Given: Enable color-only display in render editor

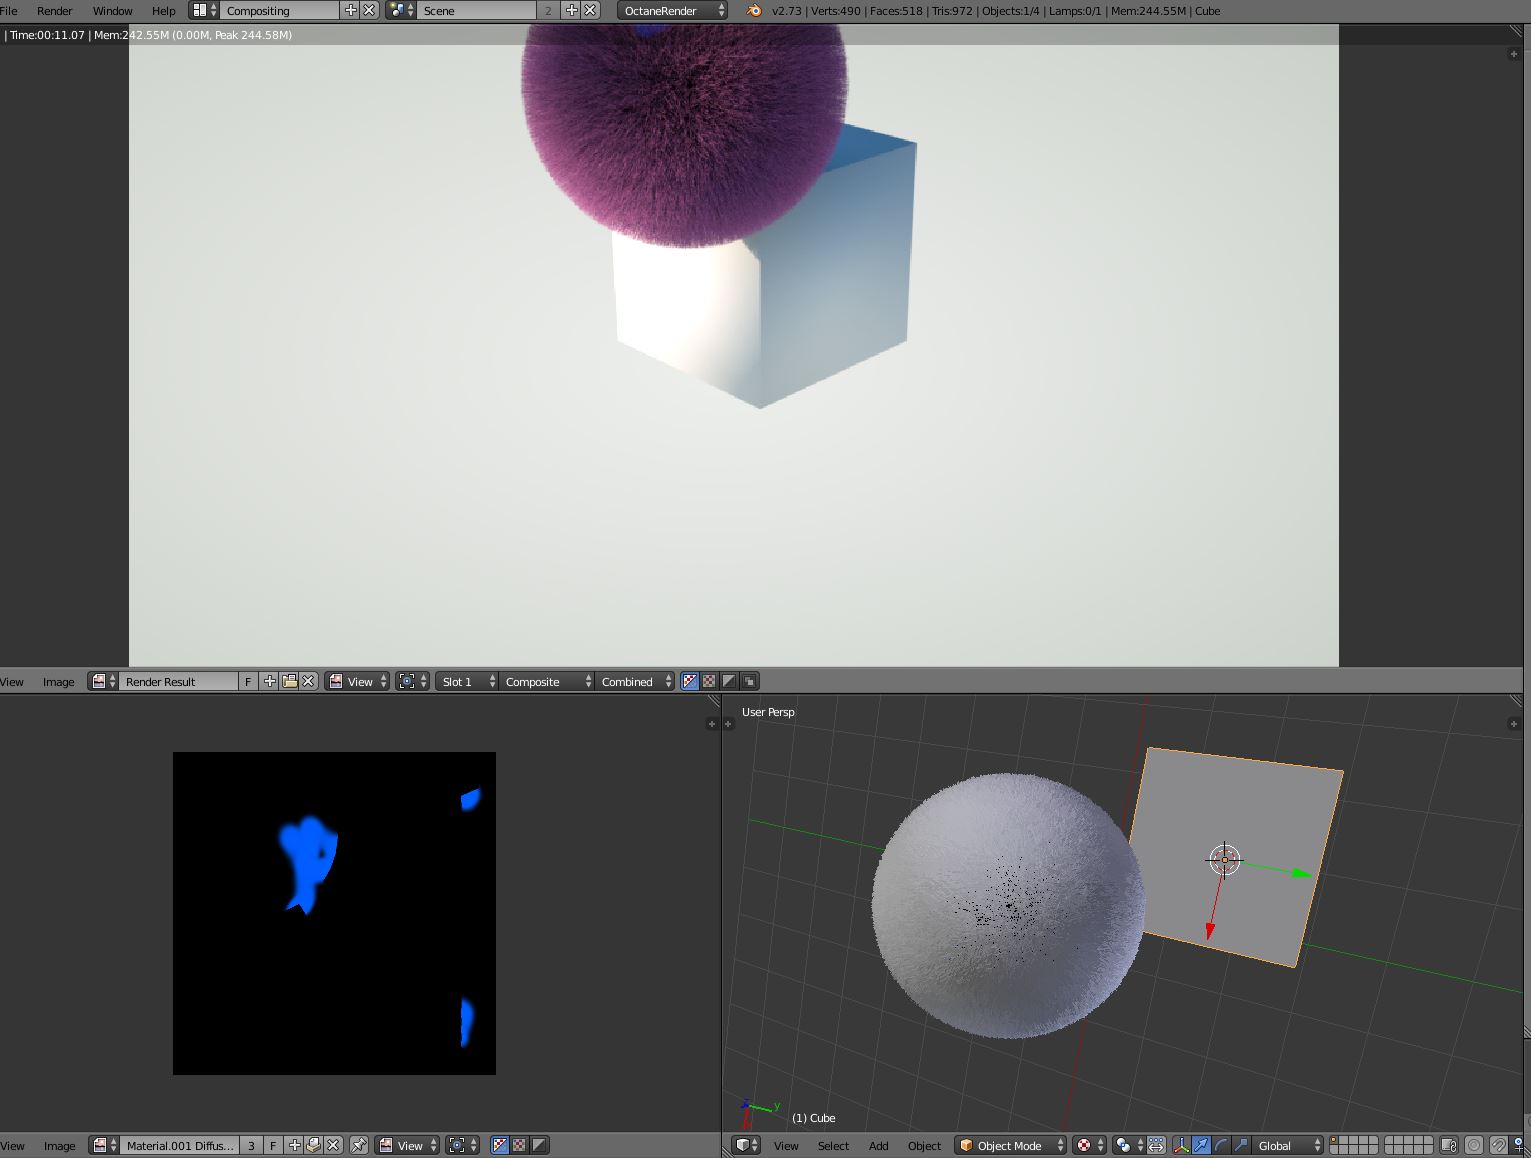Looking at the screenshot, I should (709, 681).
